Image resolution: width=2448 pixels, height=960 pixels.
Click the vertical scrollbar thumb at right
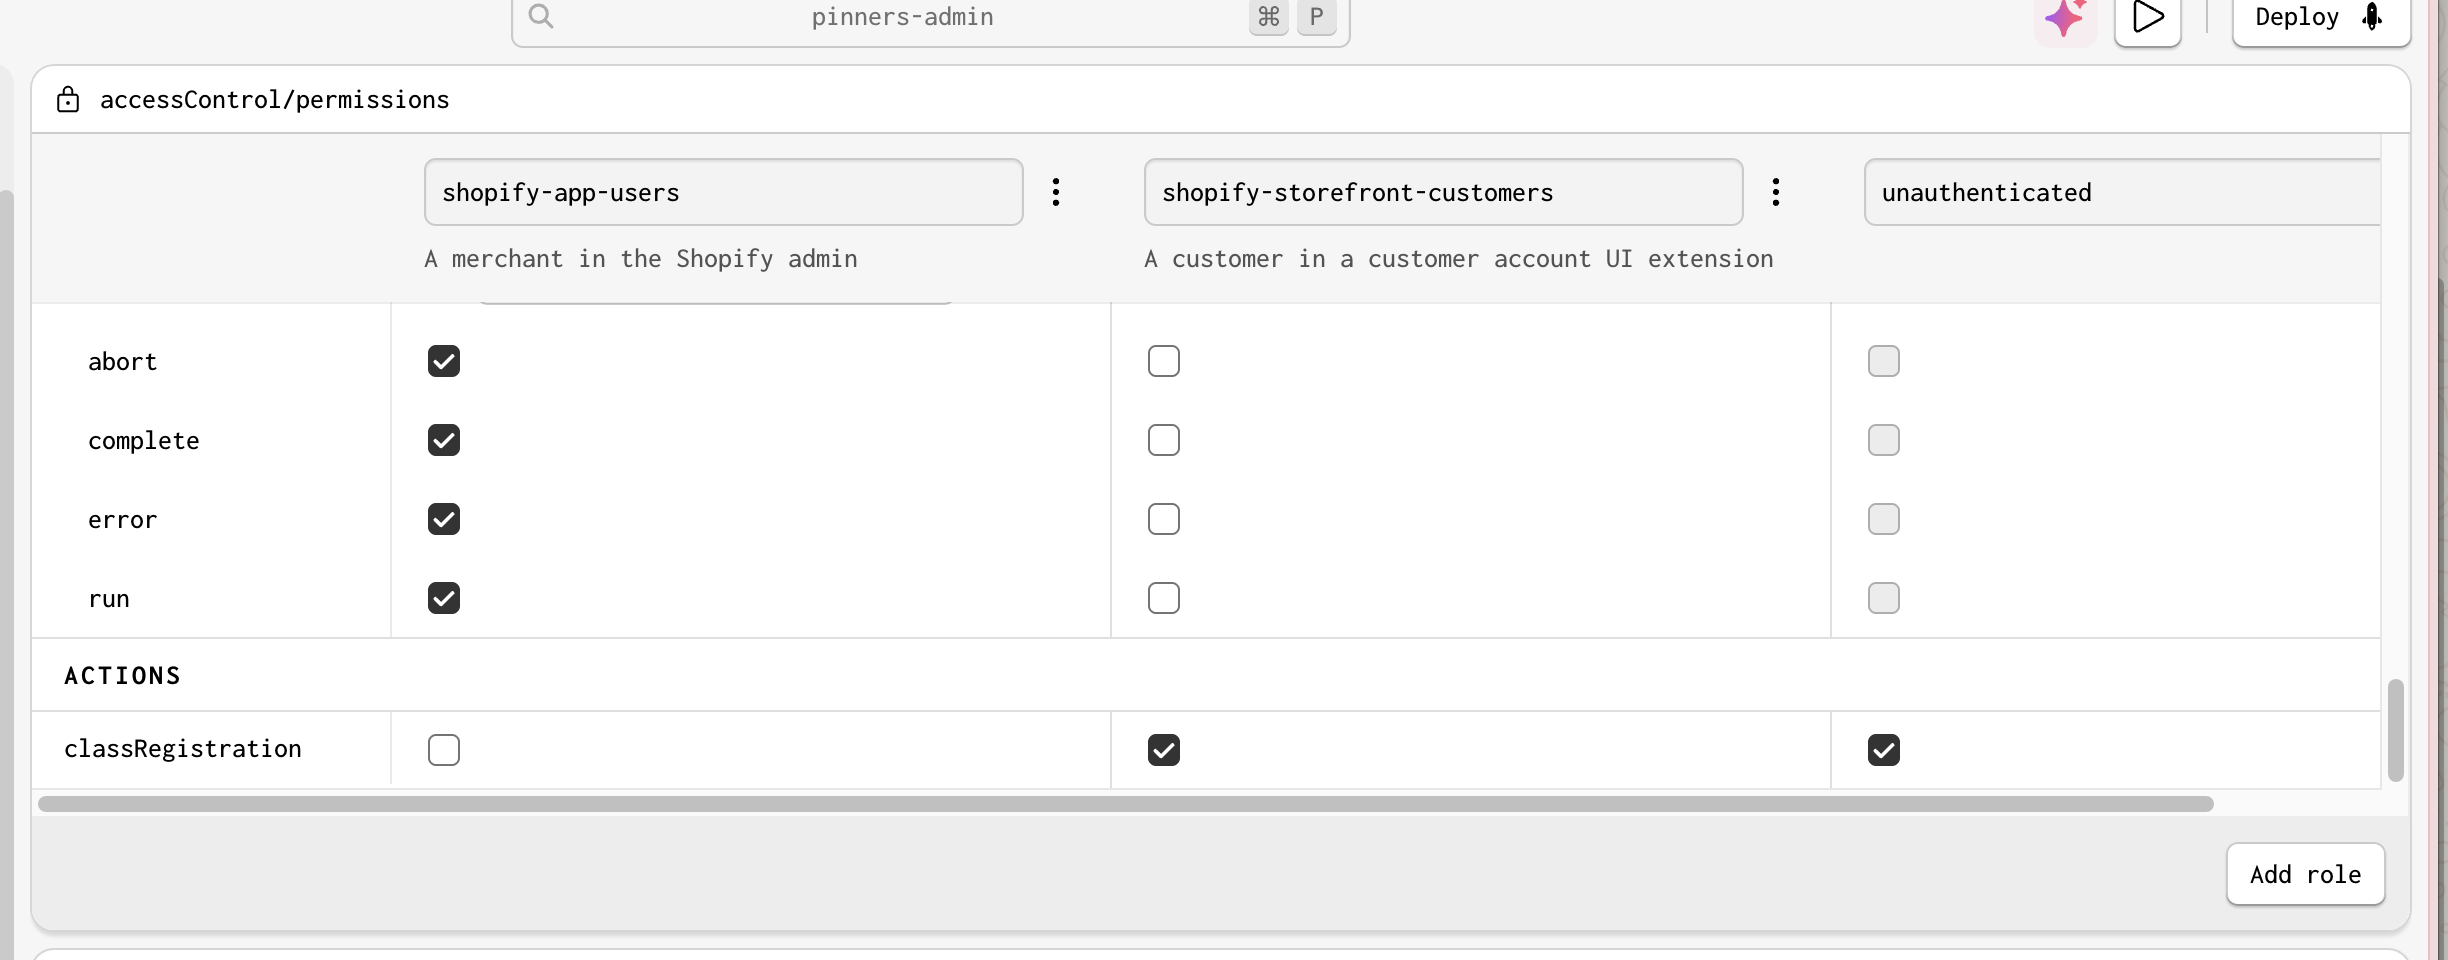tap(2395, 730)
